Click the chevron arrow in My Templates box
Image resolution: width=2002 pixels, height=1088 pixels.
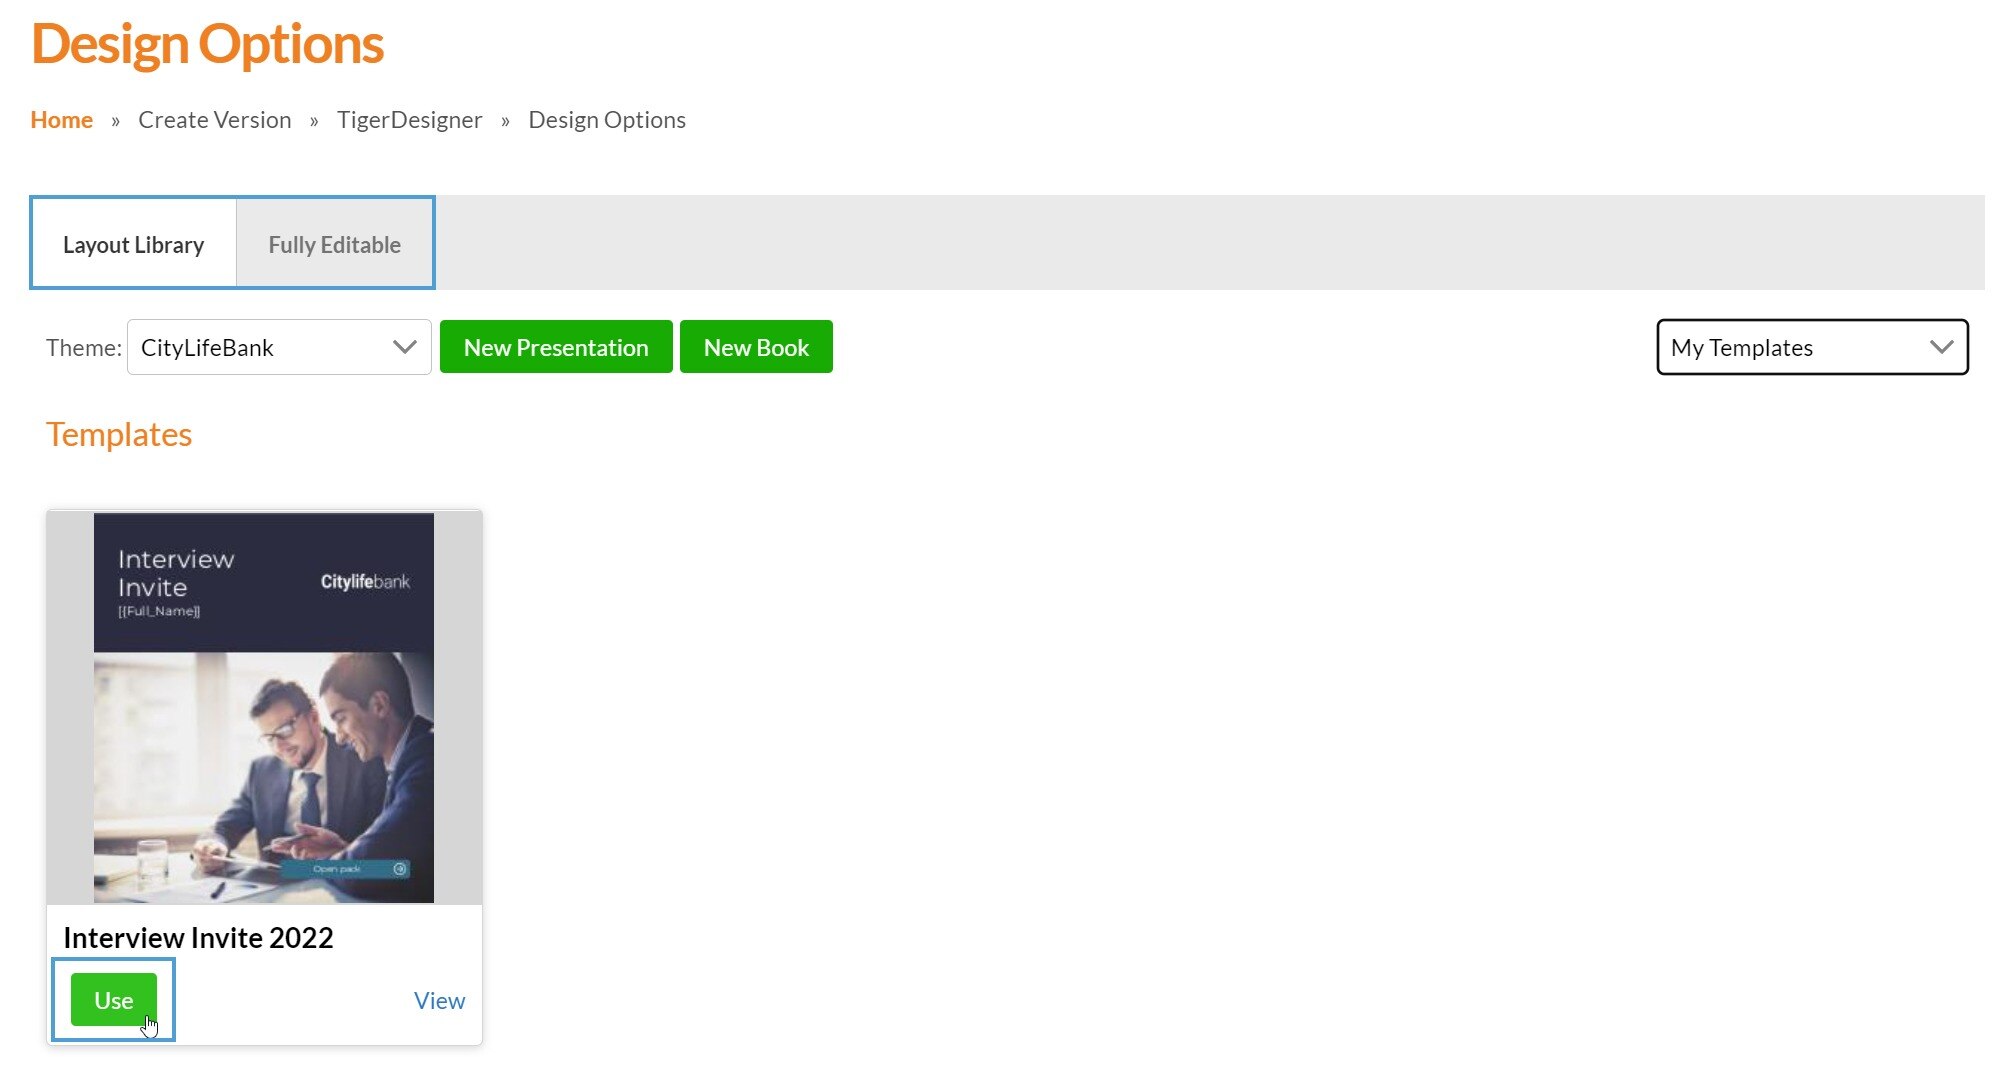point(1941,347)
